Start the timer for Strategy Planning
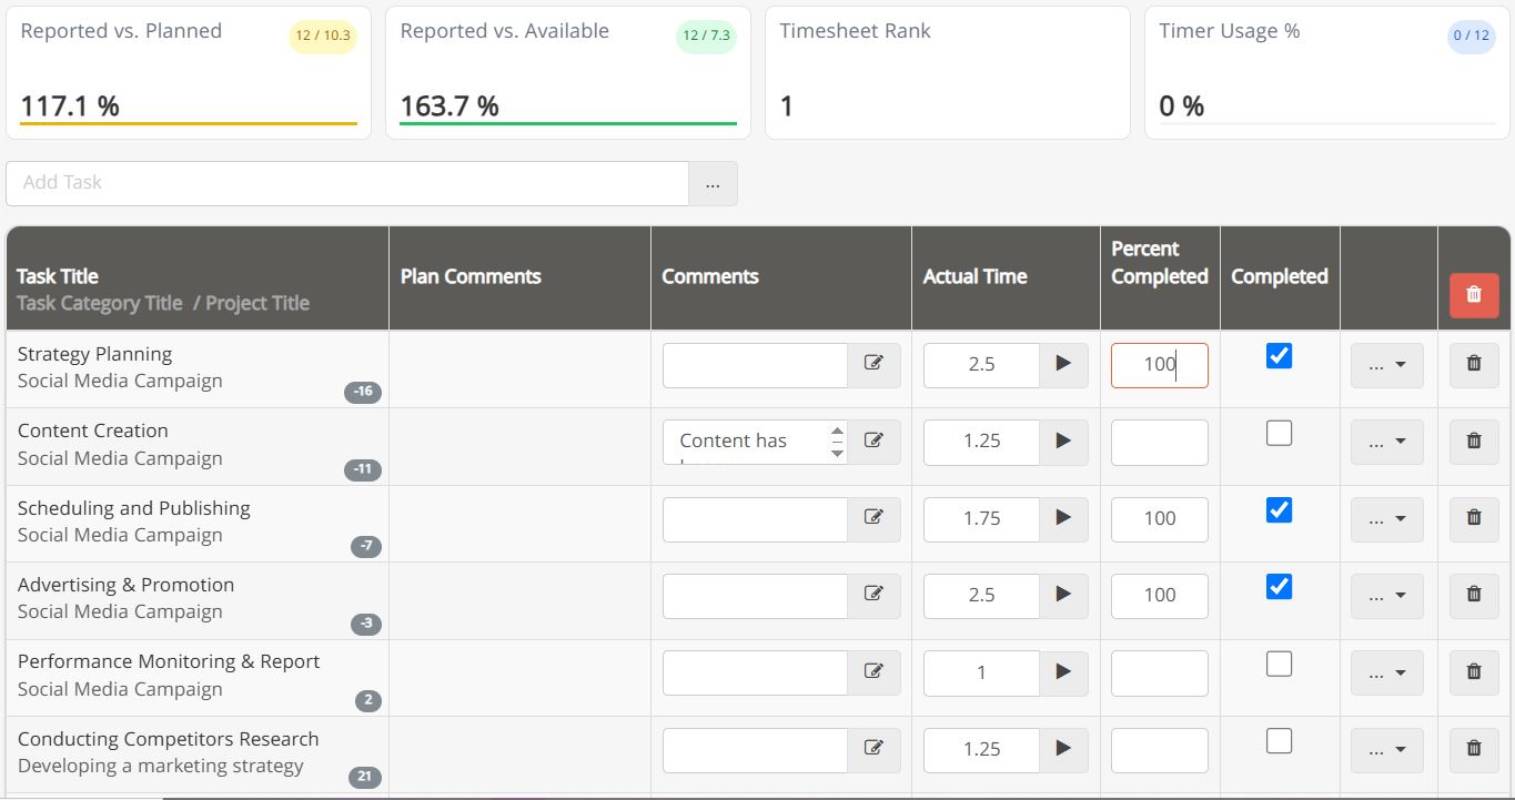Image resolution: width=1515 pixels, height=800 pixels. click(1063, 365)
